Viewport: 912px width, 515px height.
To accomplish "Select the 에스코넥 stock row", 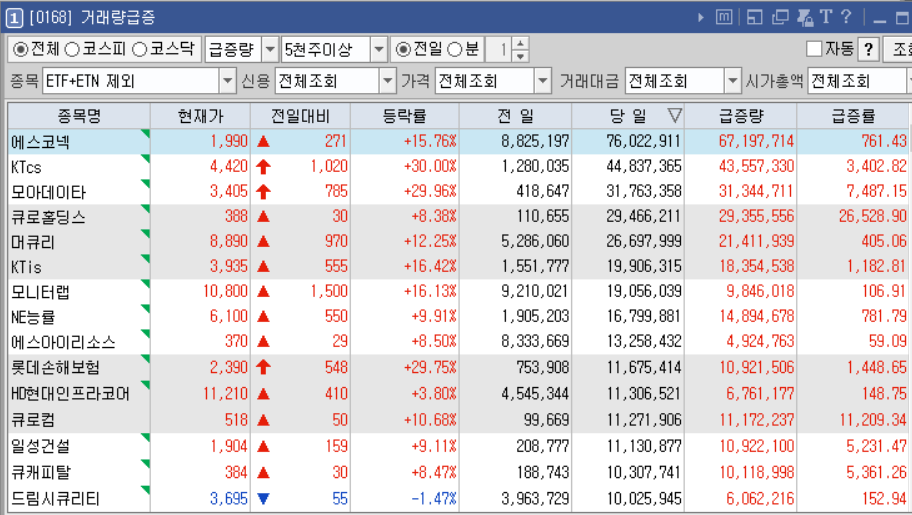I will [x=458, y=141].
